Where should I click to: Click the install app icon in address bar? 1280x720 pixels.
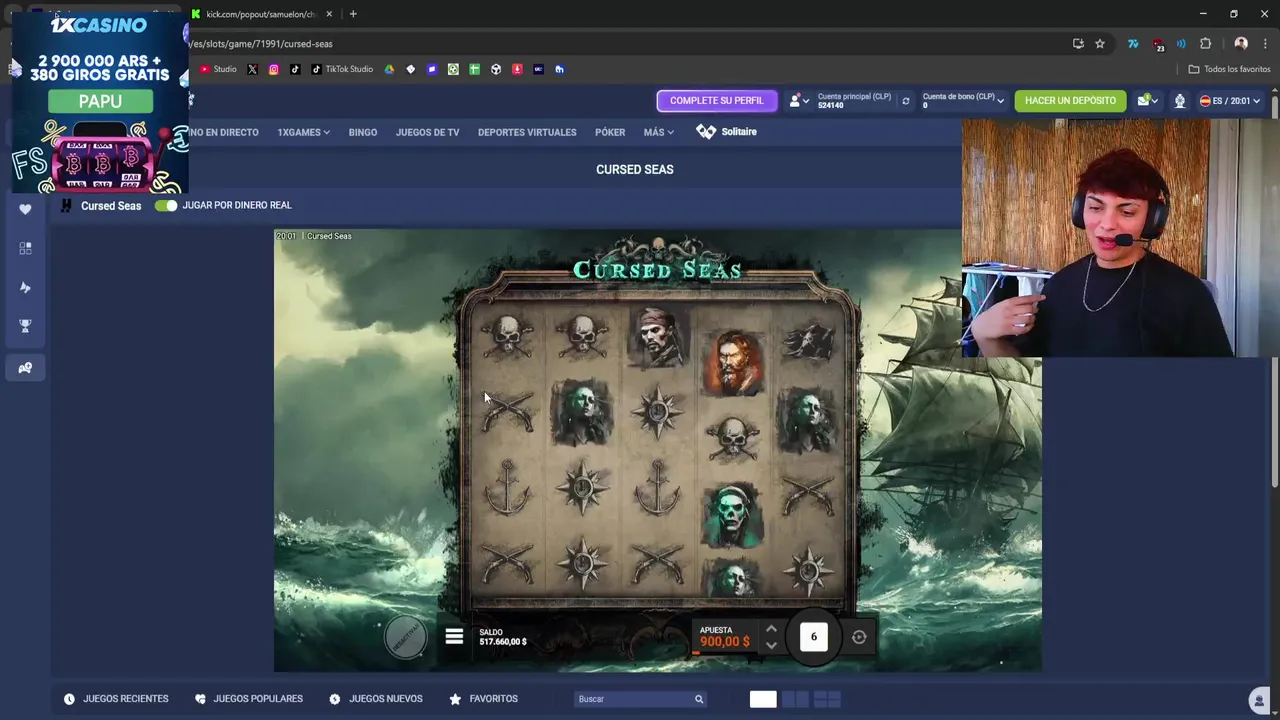pyautogui.click(x=1078, y=44)
